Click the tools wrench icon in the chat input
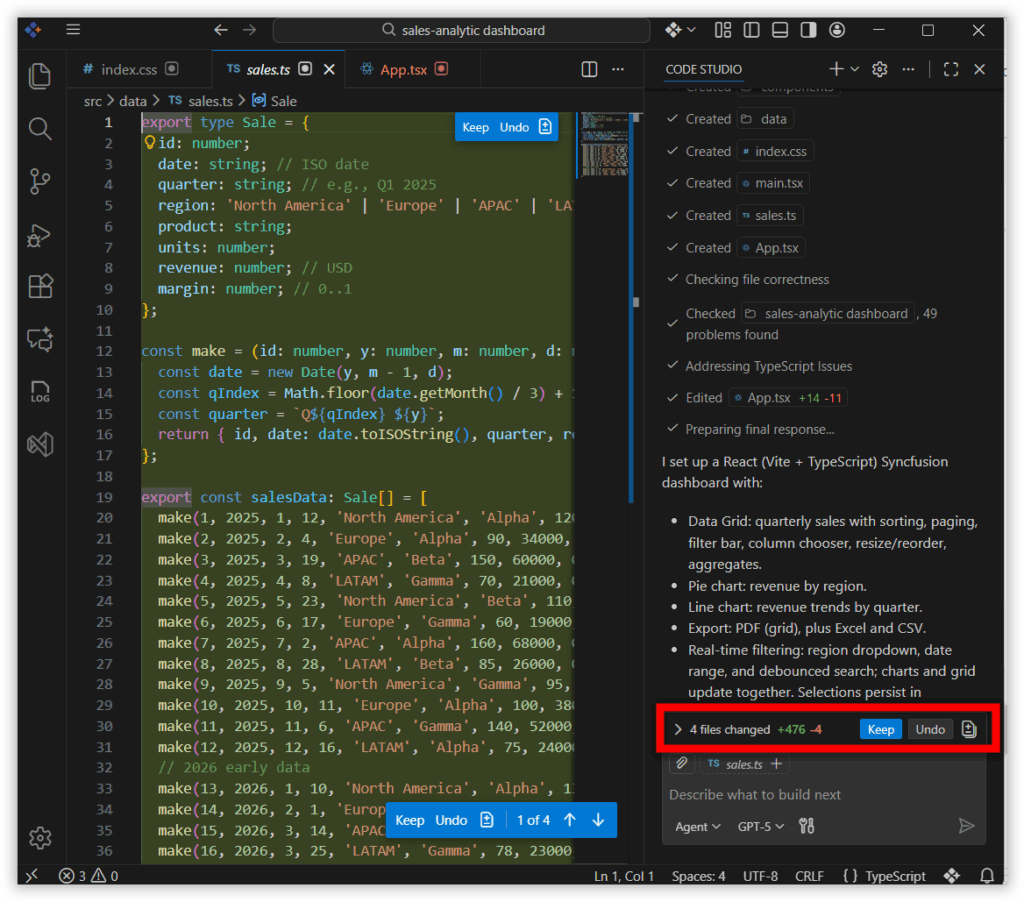Screen dimensions: 1024x902 pyautogui.click(x=806, y=826)
